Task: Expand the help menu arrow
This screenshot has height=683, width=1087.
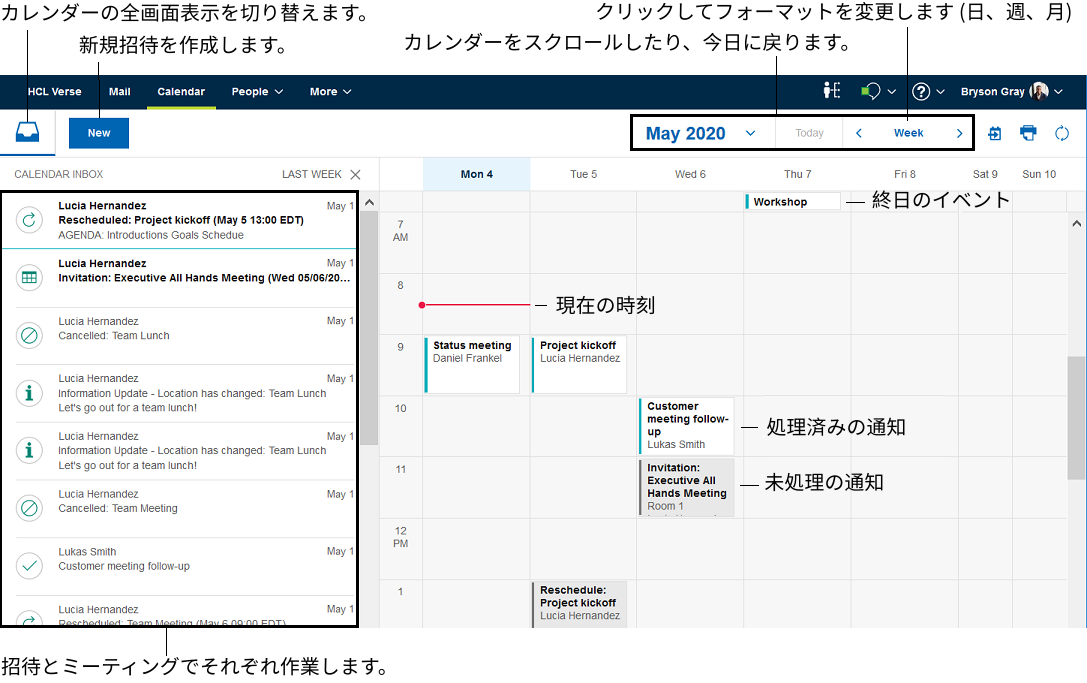Action: (941, 92)
